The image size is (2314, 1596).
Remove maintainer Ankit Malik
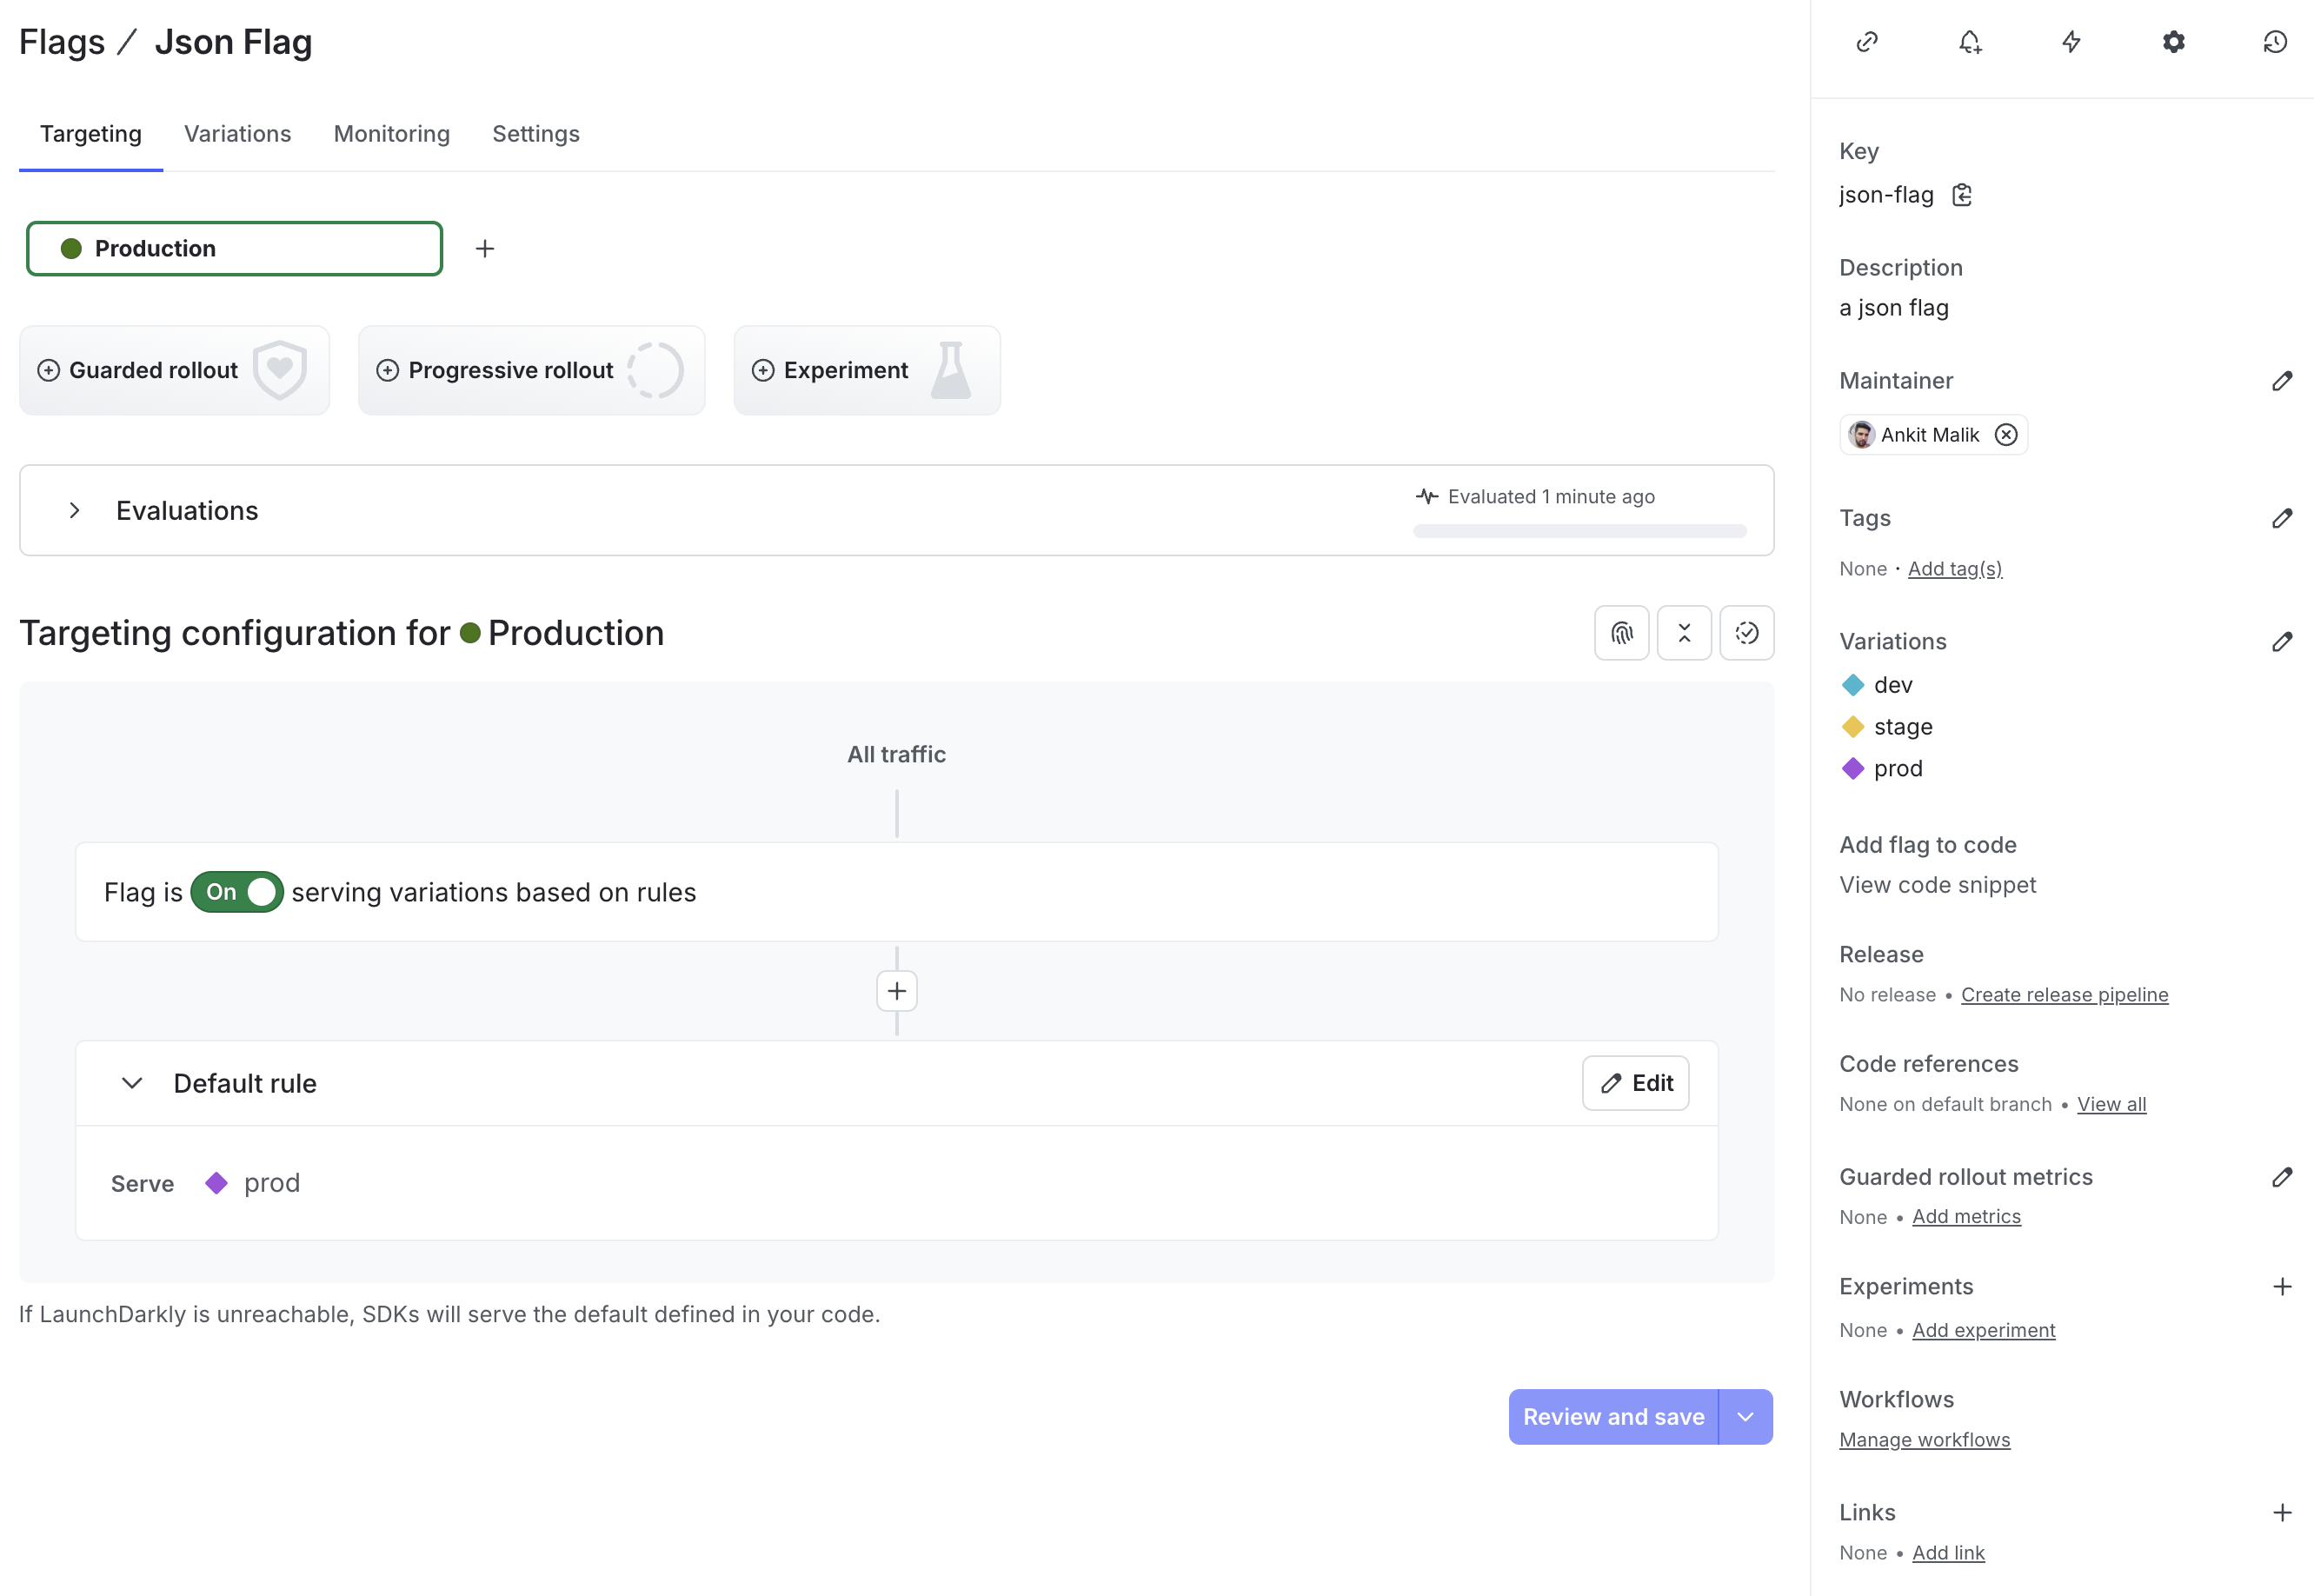tap(2006, 435)
